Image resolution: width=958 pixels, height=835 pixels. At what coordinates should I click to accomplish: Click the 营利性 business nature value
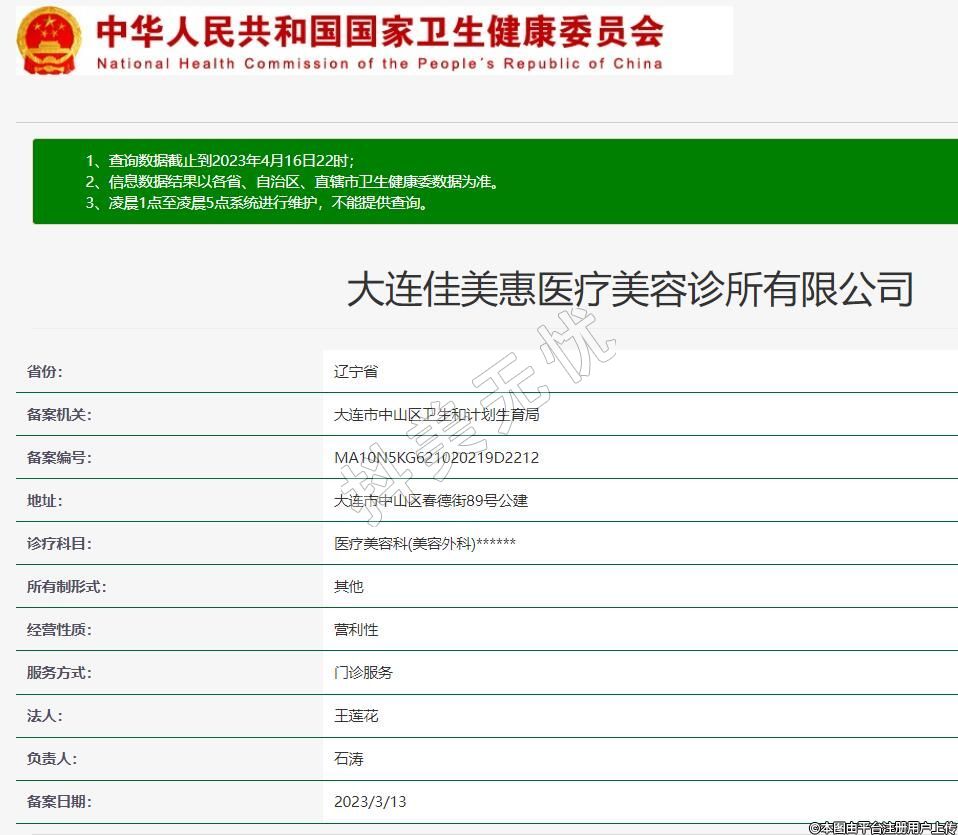pyautogui.click(x=356, y=630)
